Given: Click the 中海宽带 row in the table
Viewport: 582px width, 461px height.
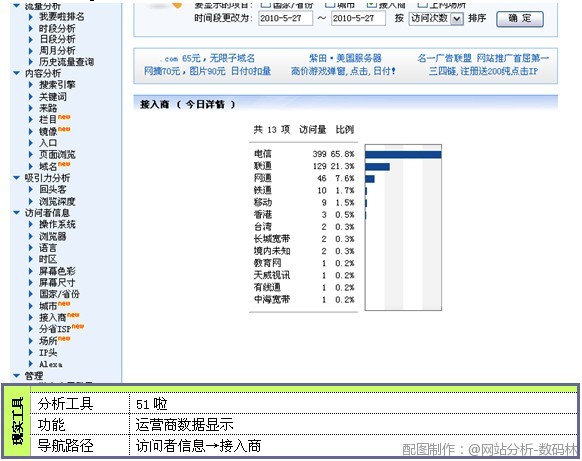Looking at the screenshot, I should 304,299.
